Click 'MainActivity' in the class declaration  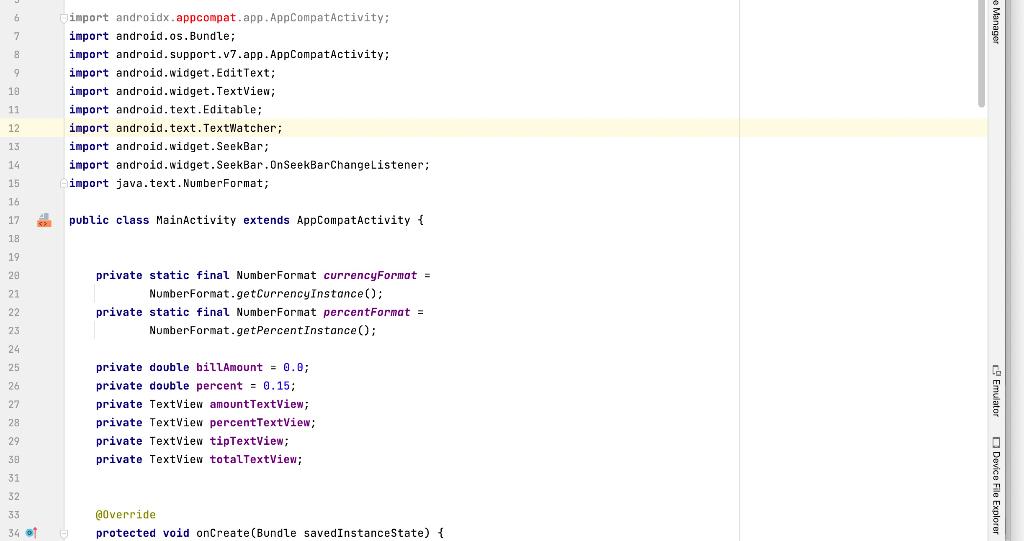coord(196,220)
